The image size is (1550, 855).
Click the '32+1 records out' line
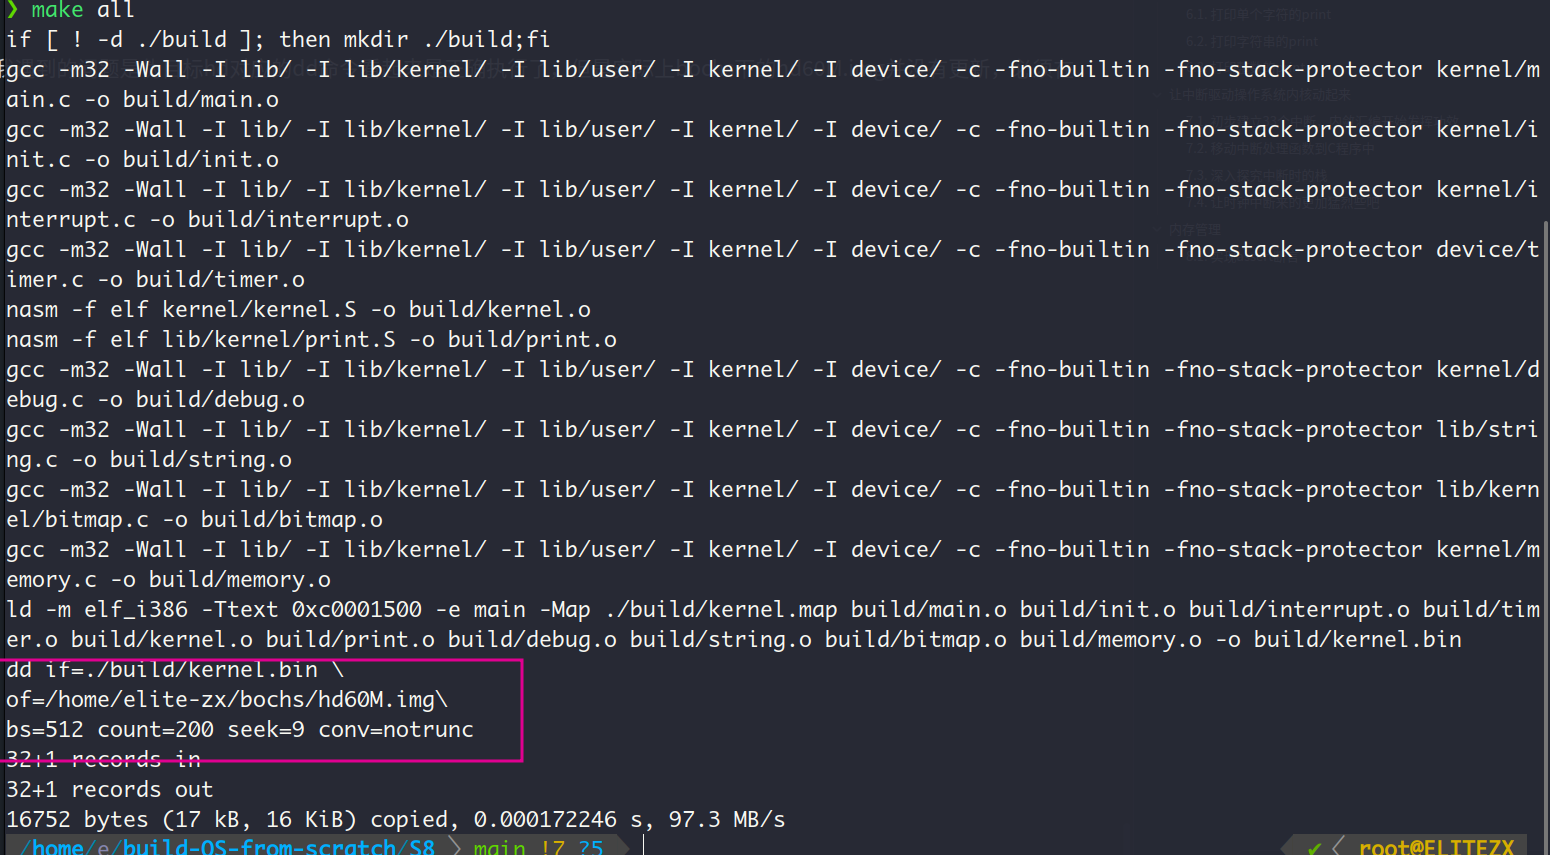(109, 790)
